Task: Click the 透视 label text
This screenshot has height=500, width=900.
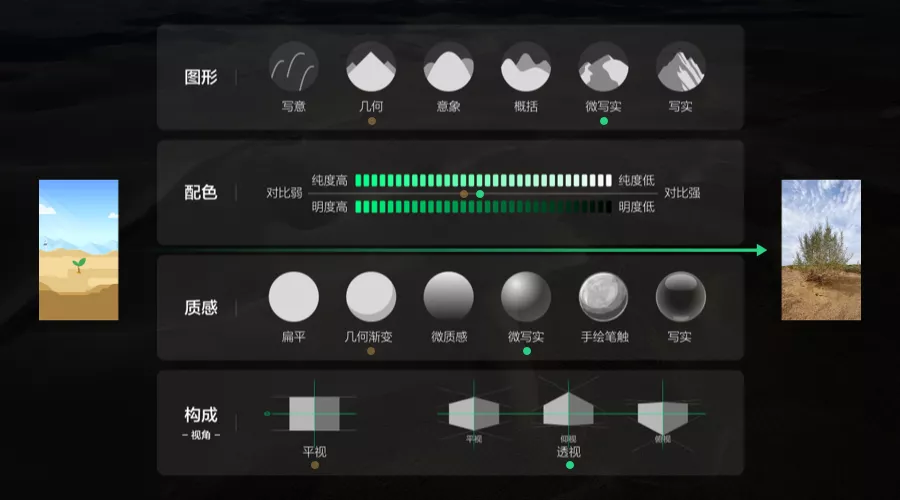Action: click(569, 452)
